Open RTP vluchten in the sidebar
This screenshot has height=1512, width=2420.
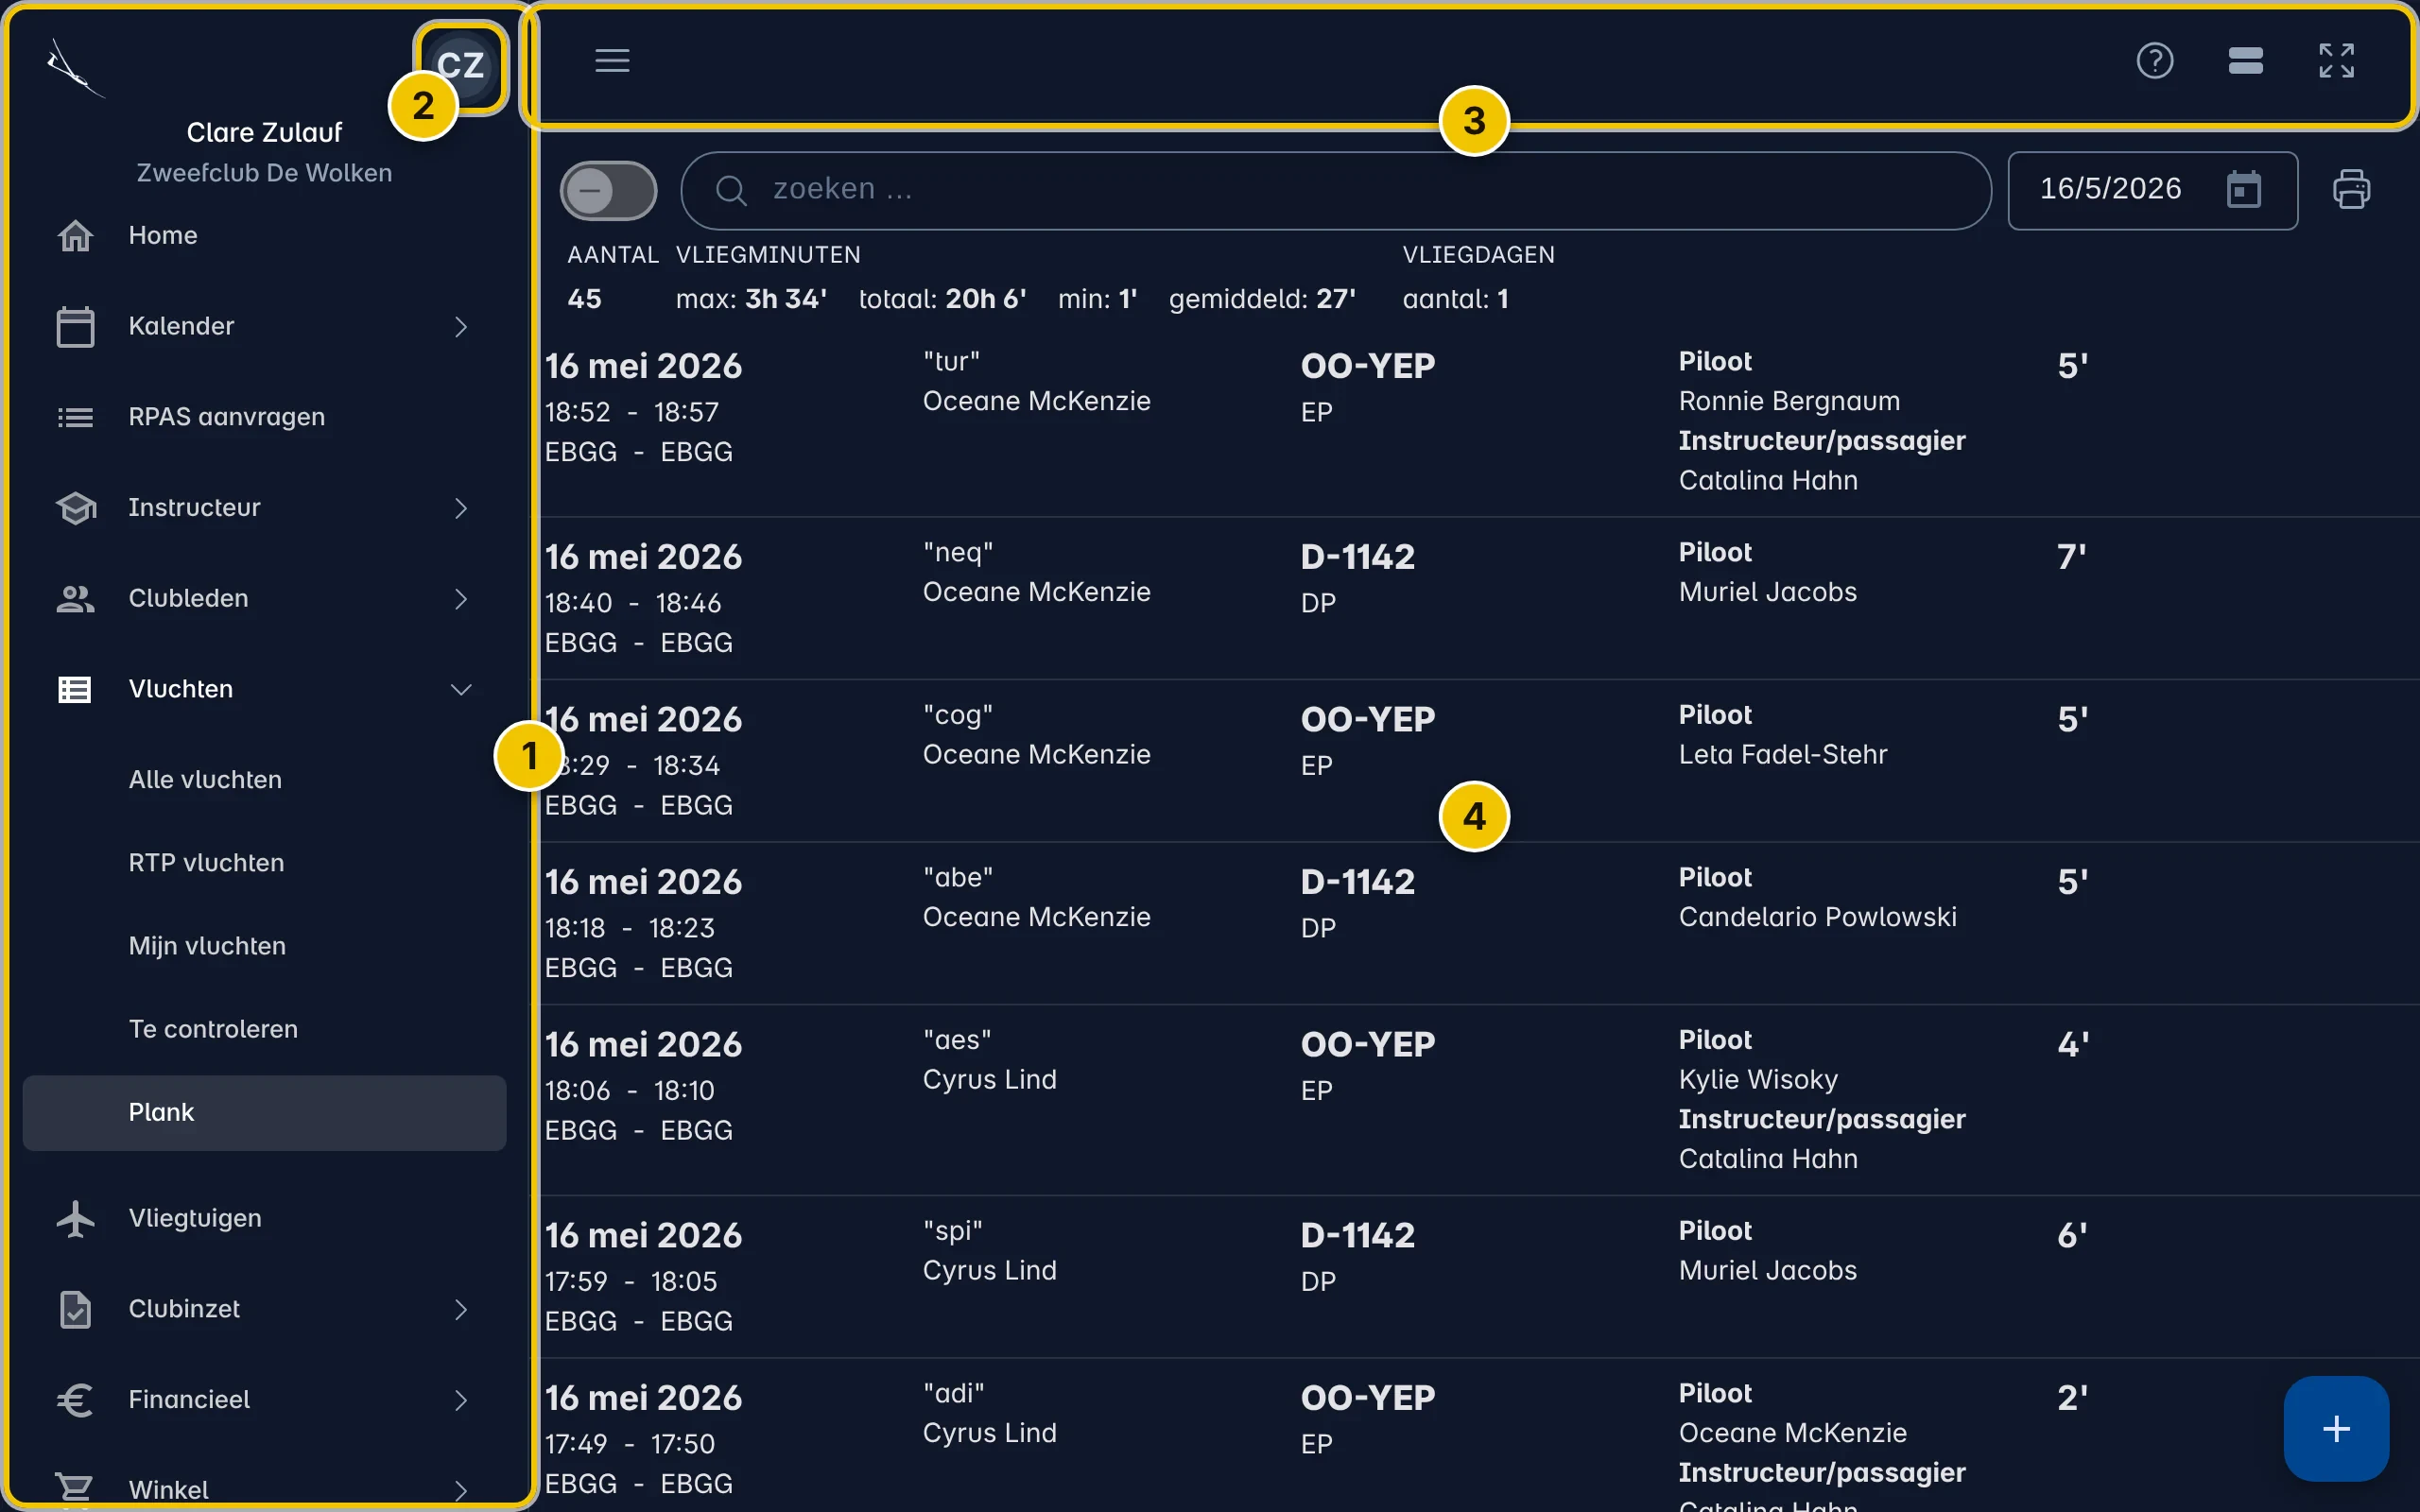(264, 863)
